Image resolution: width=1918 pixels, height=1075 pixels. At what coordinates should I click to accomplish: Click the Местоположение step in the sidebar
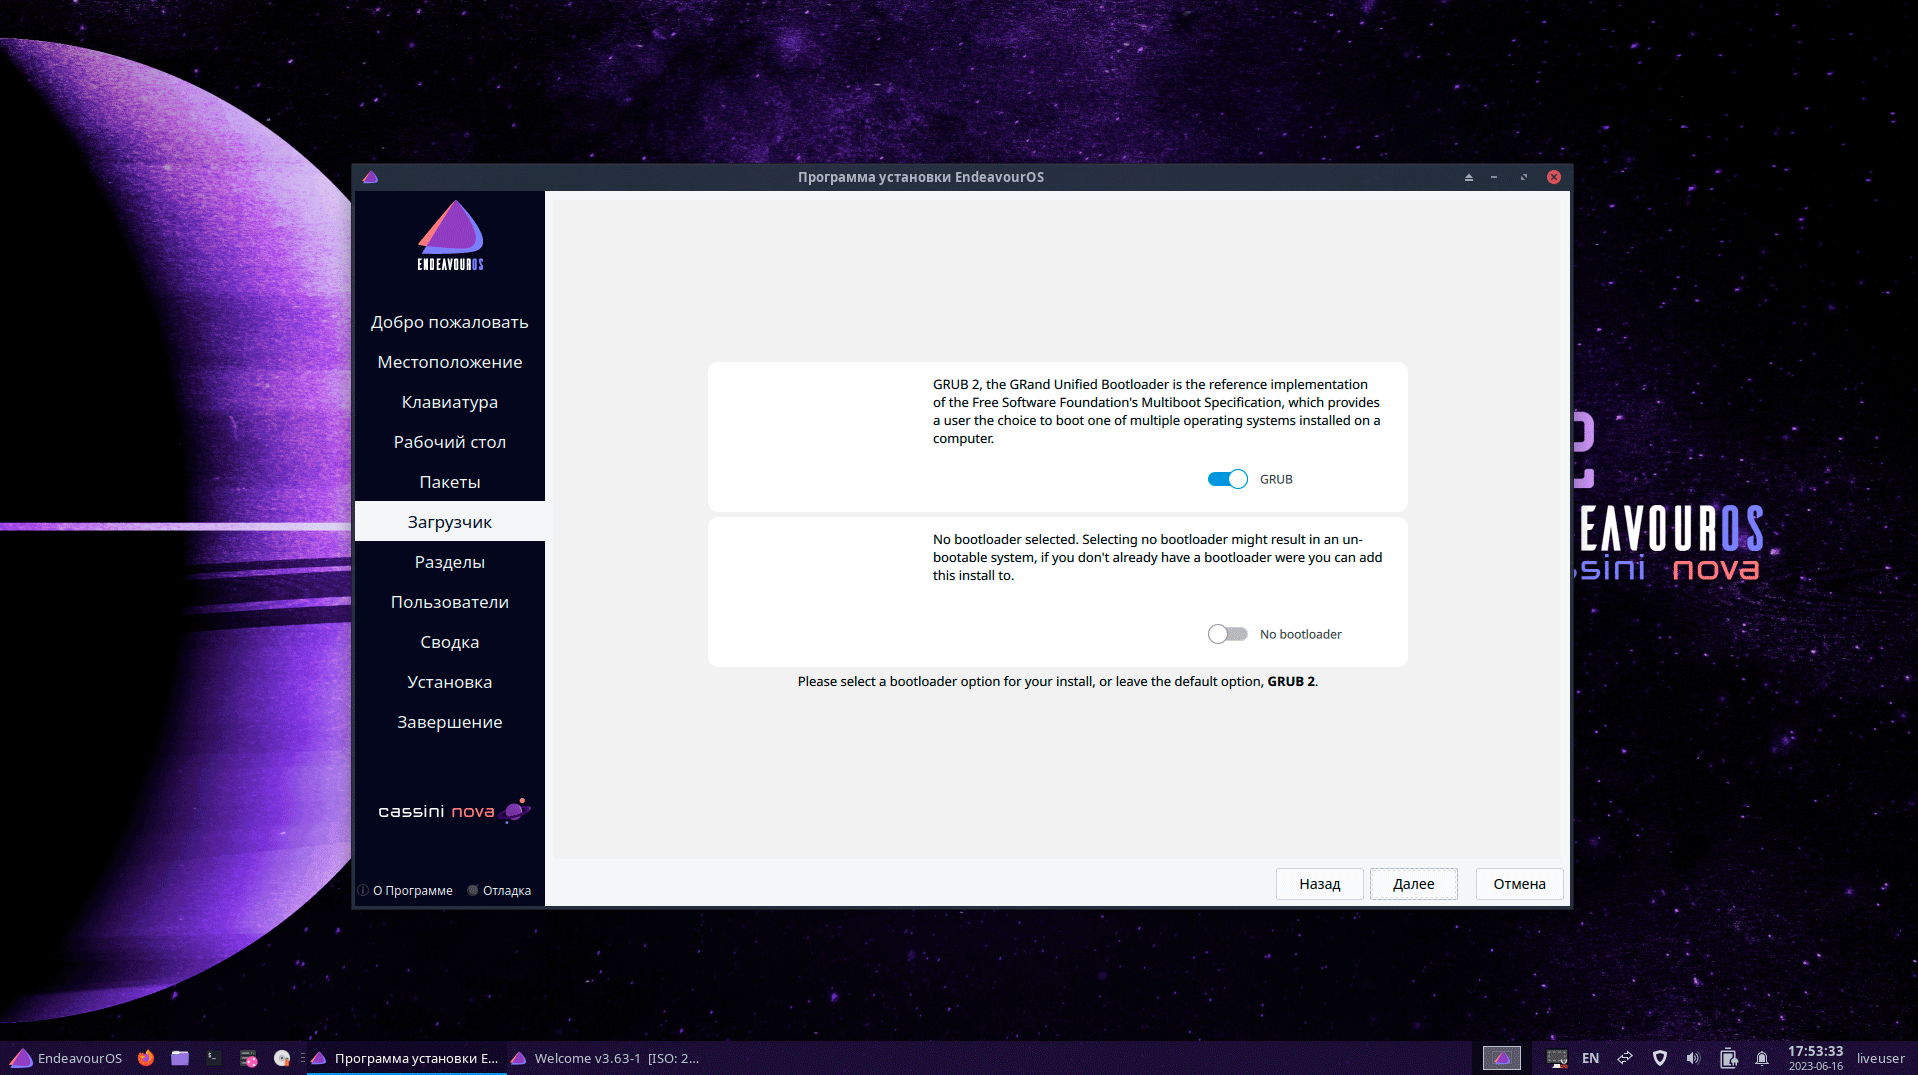[x=450, y=362]
